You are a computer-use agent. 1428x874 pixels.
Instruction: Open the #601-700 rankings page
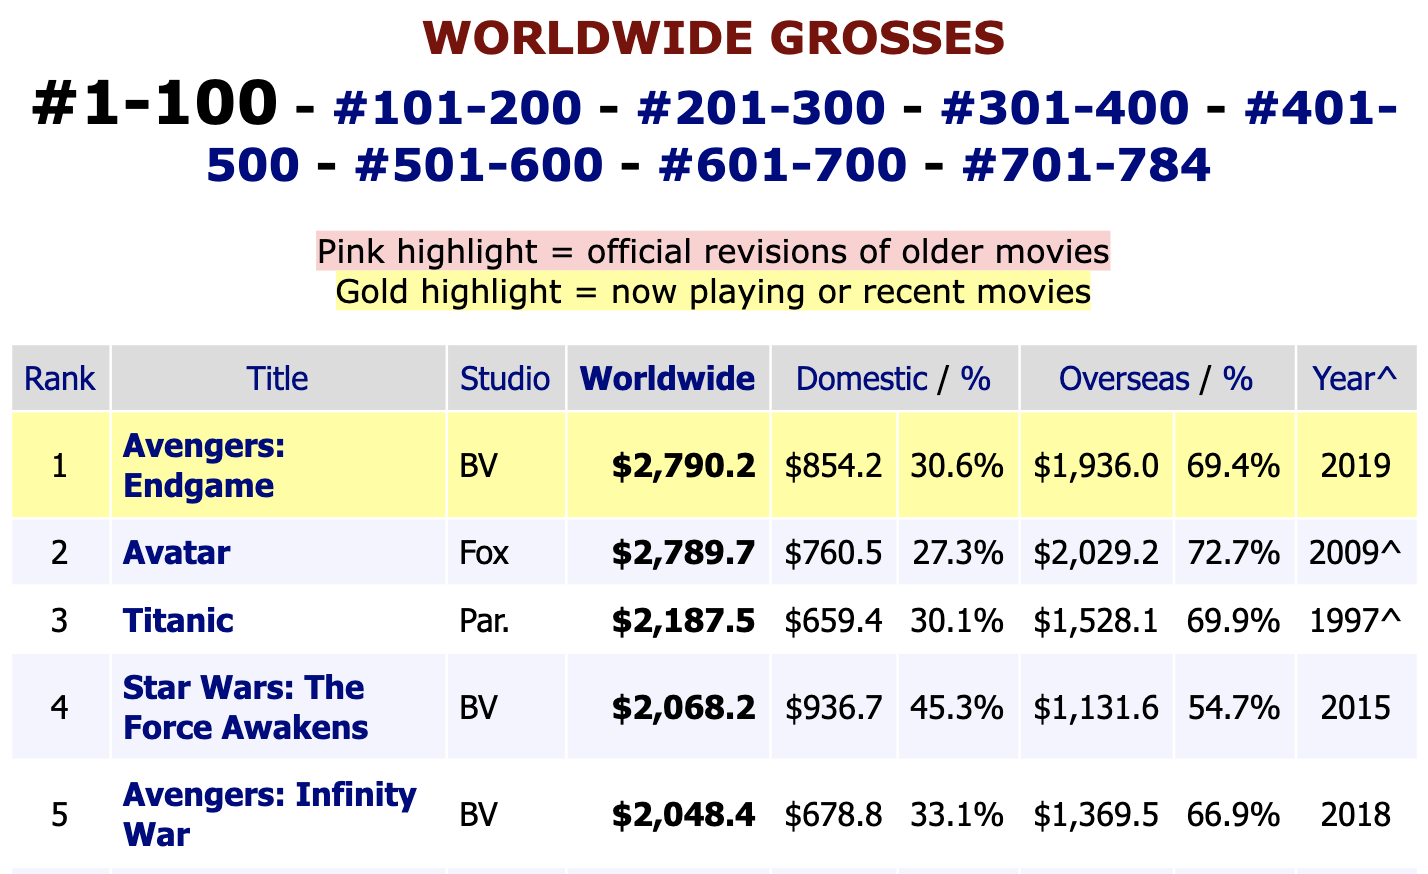coord(783,165)
